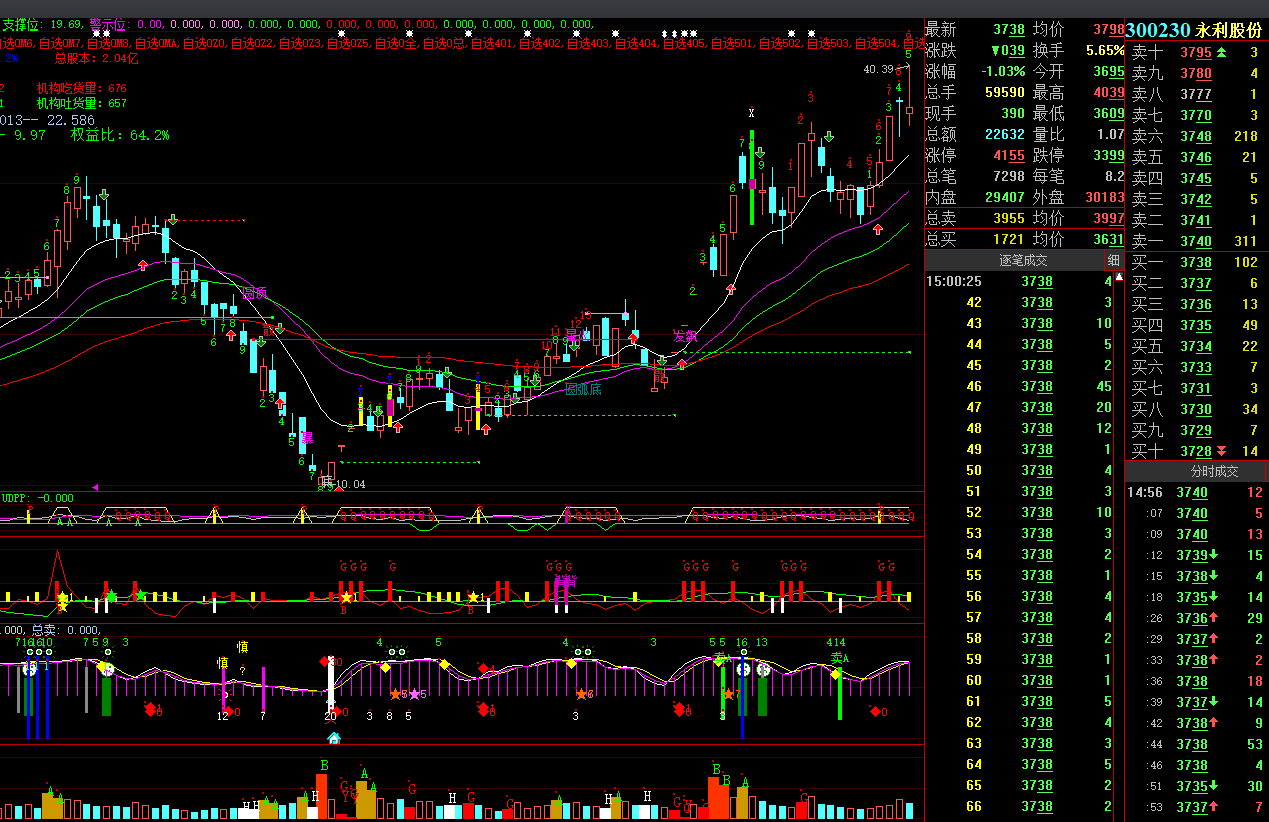This screenshot has height=822, width=1269.
Task: Click the 细 detail button
Action: (x=1113, y=260)
